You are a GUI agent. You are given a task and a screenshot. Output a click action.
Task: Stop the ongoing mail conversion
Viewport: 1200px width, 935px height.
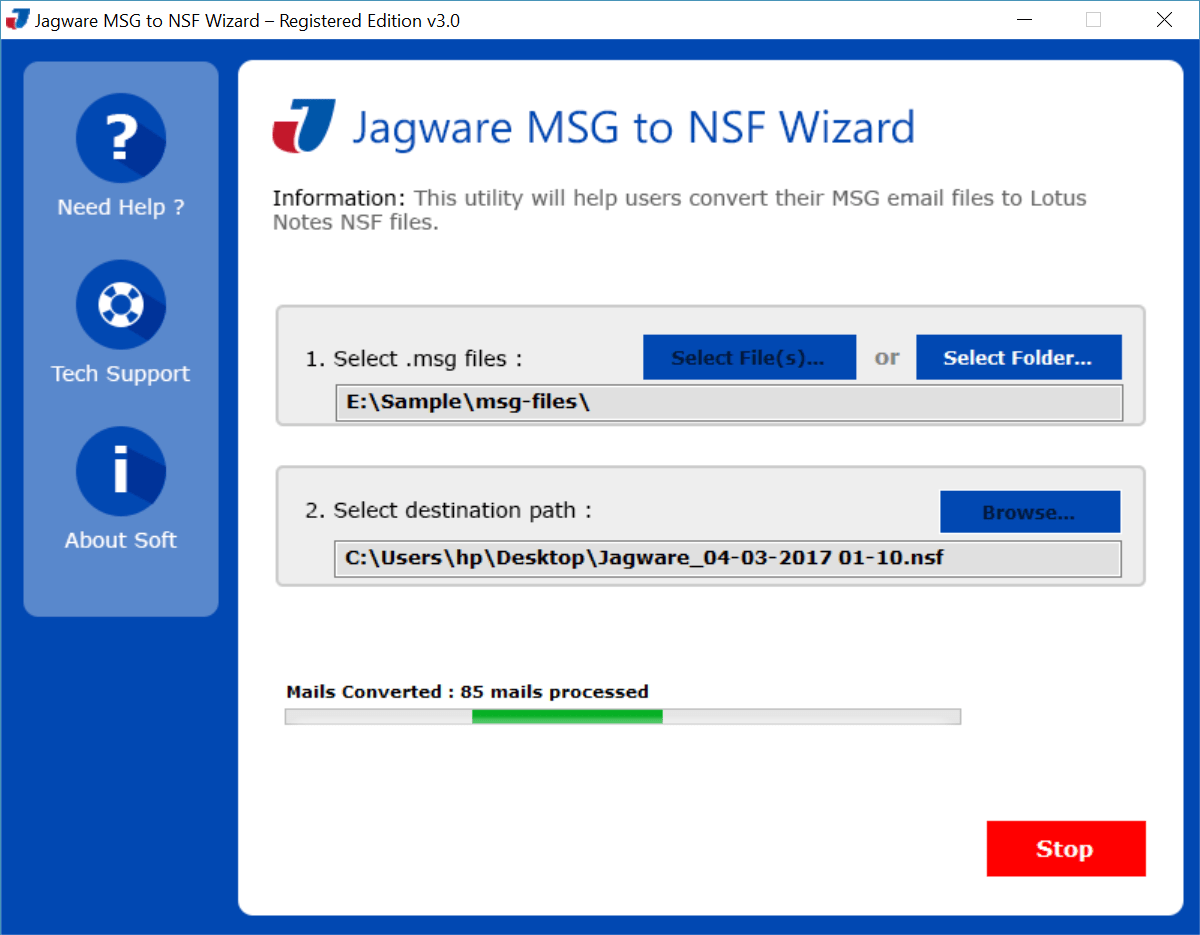coord(1065,848)
